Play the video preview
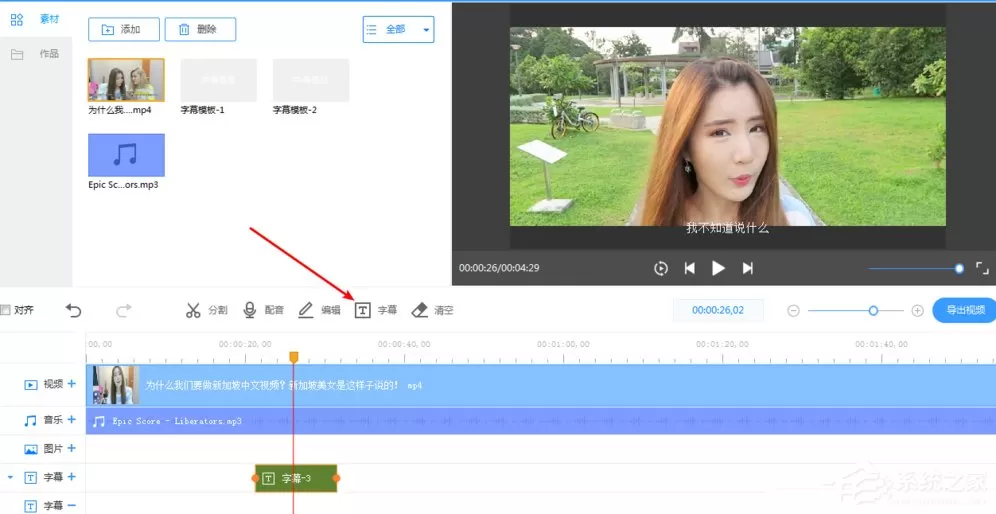This screenshot has width=996, height=514. click(x=718, y=268)
